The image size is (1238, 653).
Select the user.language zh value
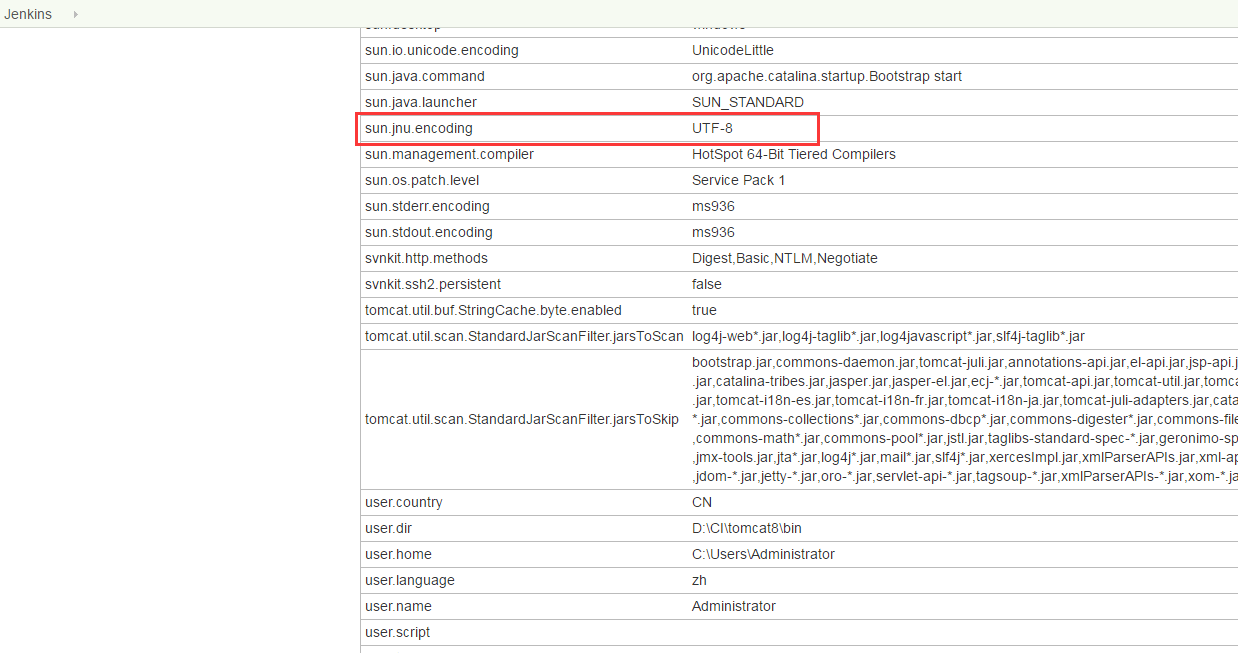tap(699, 580)
